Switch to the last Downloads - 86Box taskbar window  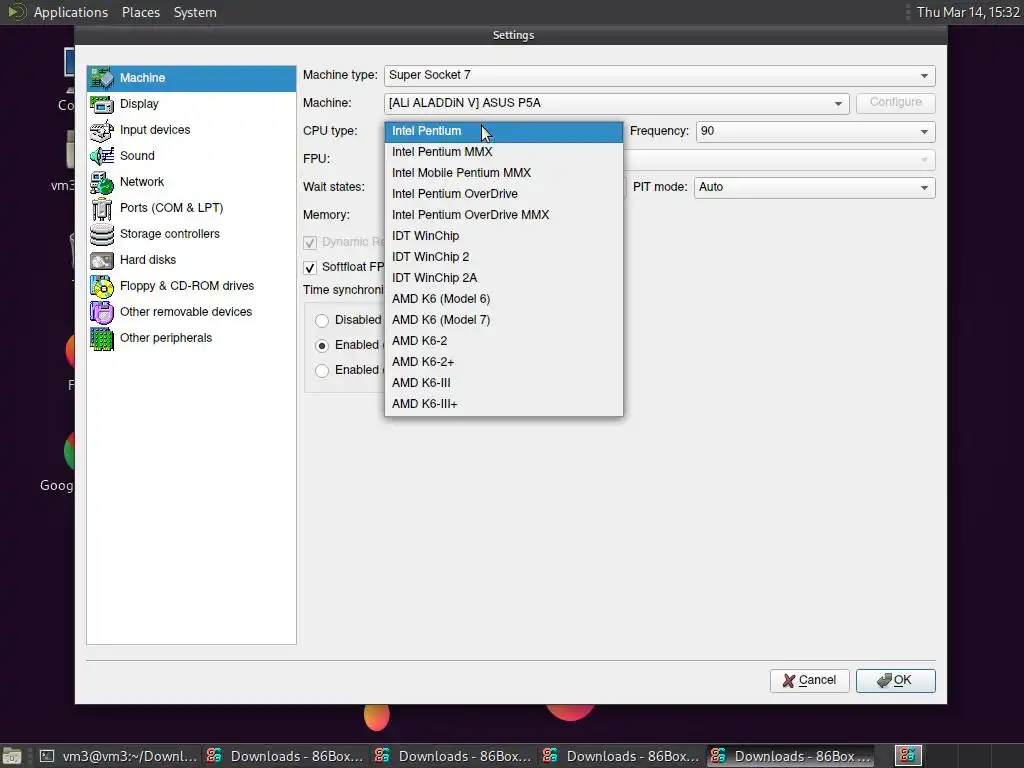[790, 756]
